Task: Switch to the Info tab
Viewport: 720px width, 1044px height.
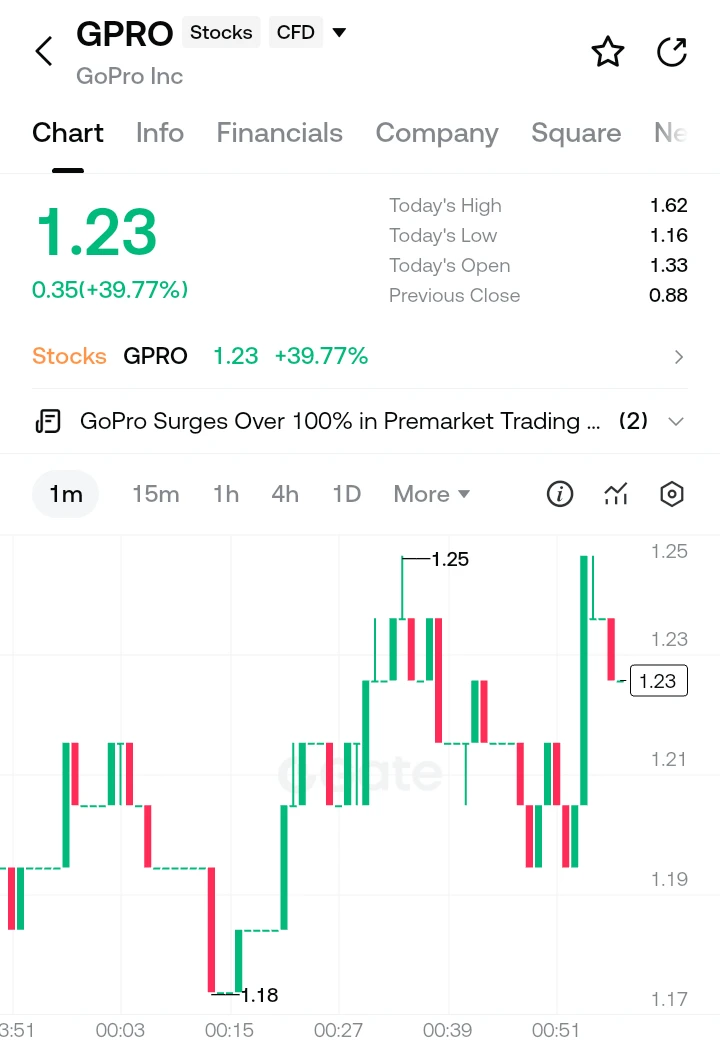Action: click(x=160, y=133)
